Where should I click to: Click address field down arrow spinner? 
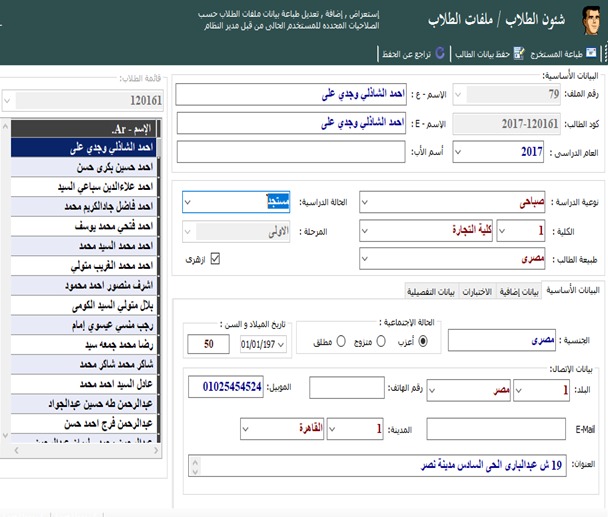(195, 471)
